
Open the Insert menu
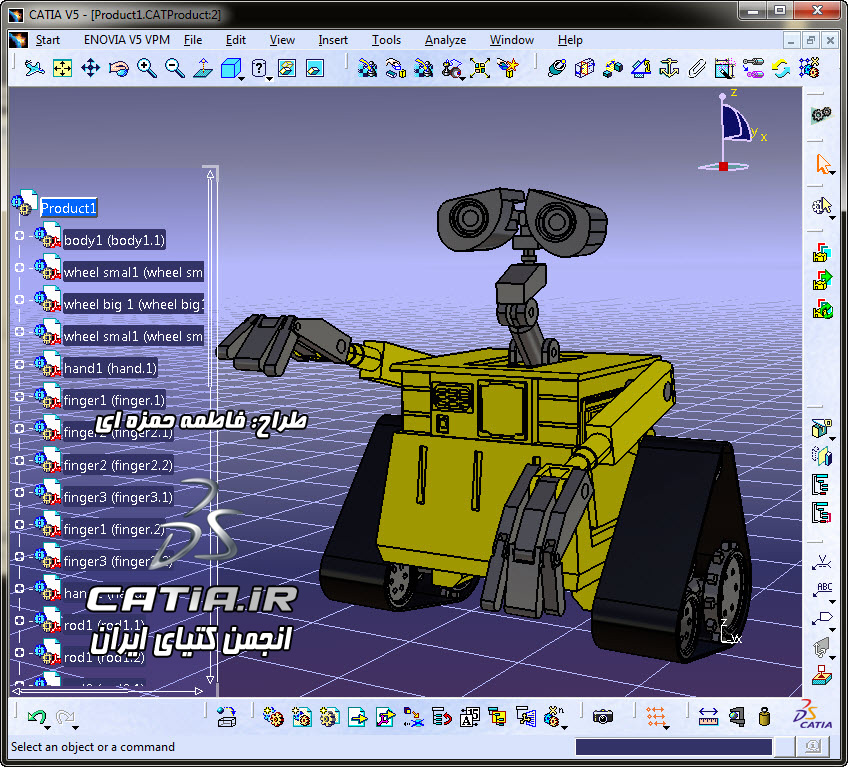[x=333, y=40]
